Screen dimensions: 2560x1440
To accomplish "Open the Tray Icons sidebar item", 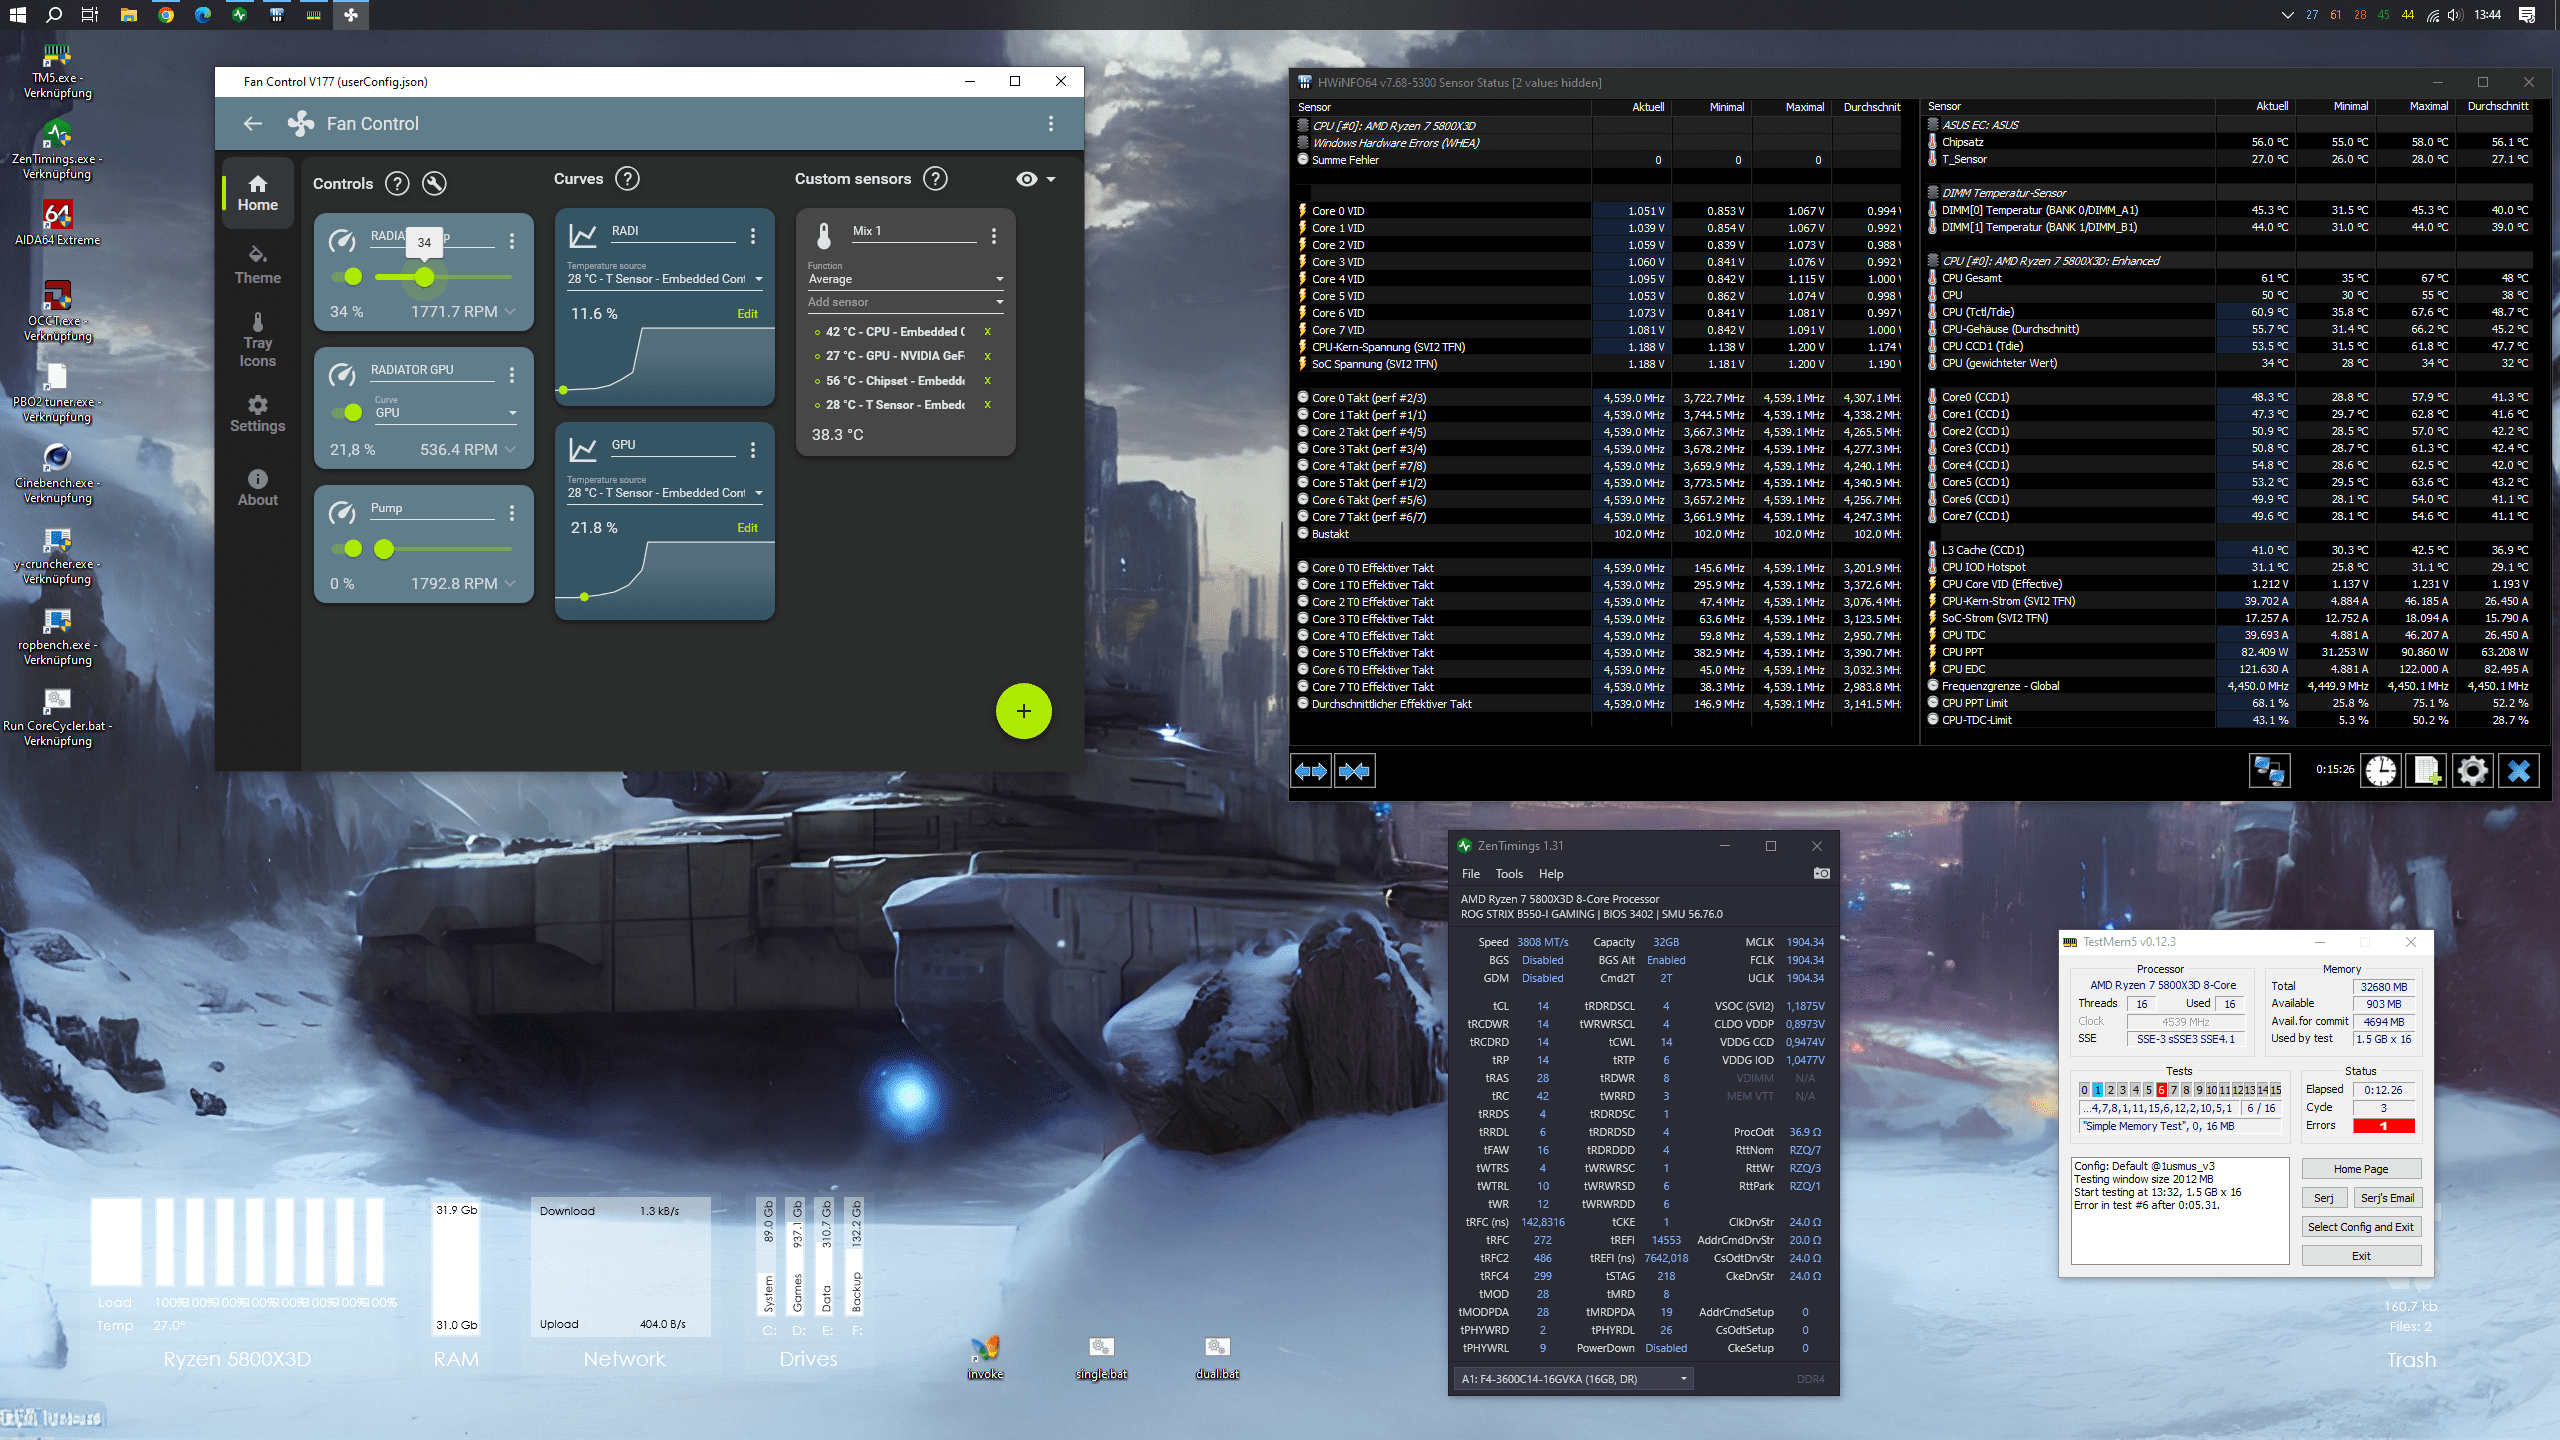I will pos(257,340).
